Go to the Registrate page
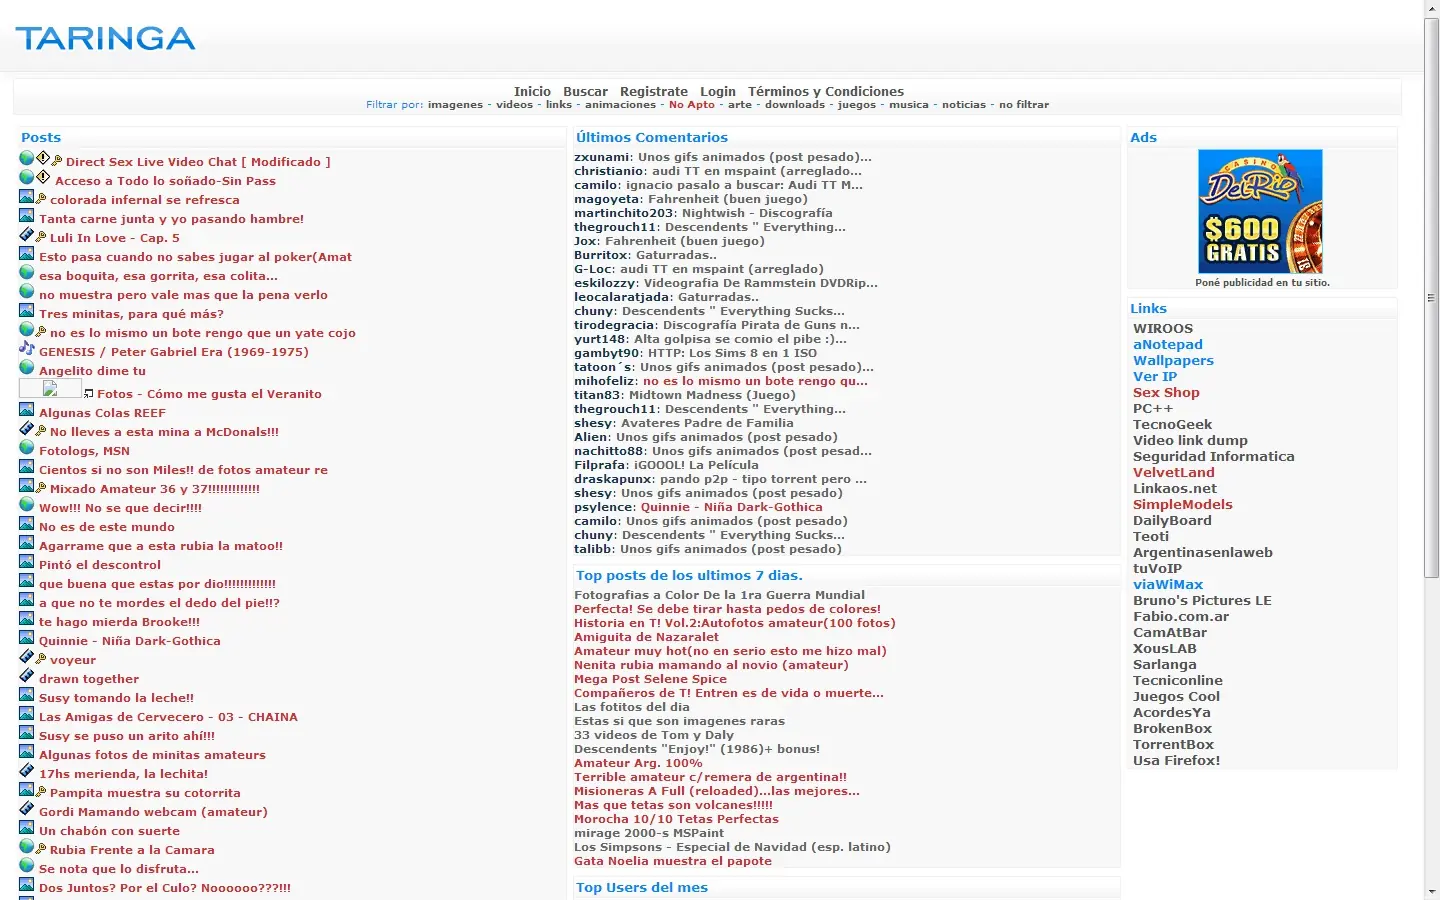Viewport: 1440px width, 900px height. (x=654, y=91)
